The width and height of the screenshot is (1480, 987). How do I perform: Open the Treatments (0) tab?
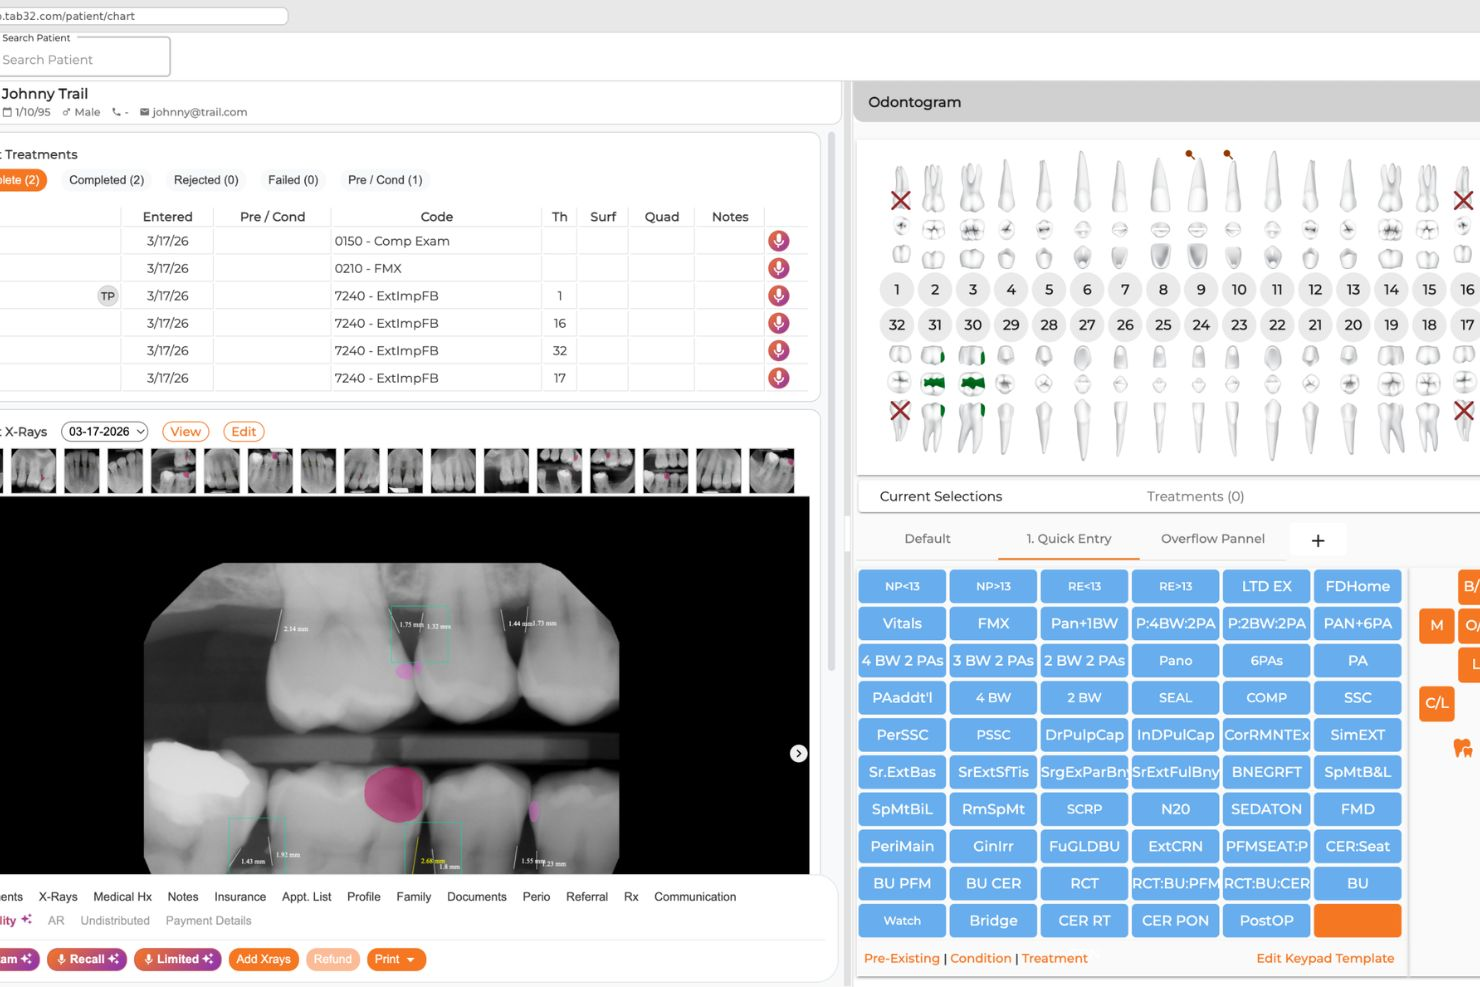point(1195,496)
